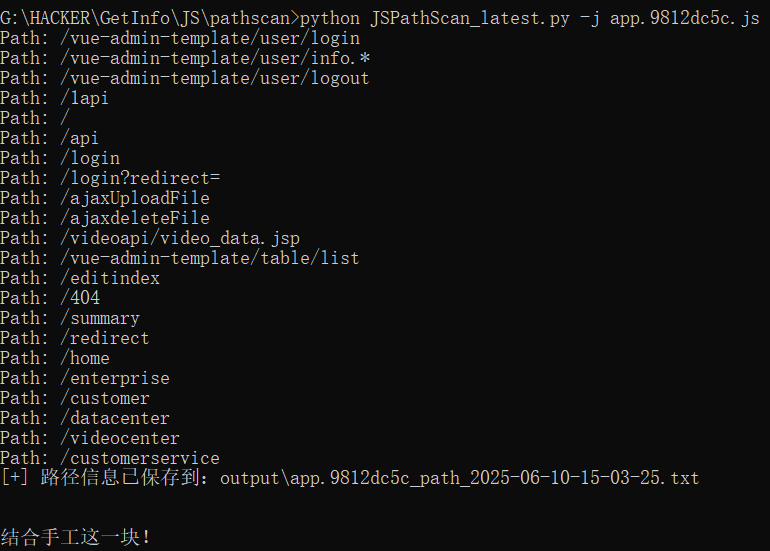Click the /customerservice path line
The height and width of the screenshot is (551, 770).
pos(110,458)
